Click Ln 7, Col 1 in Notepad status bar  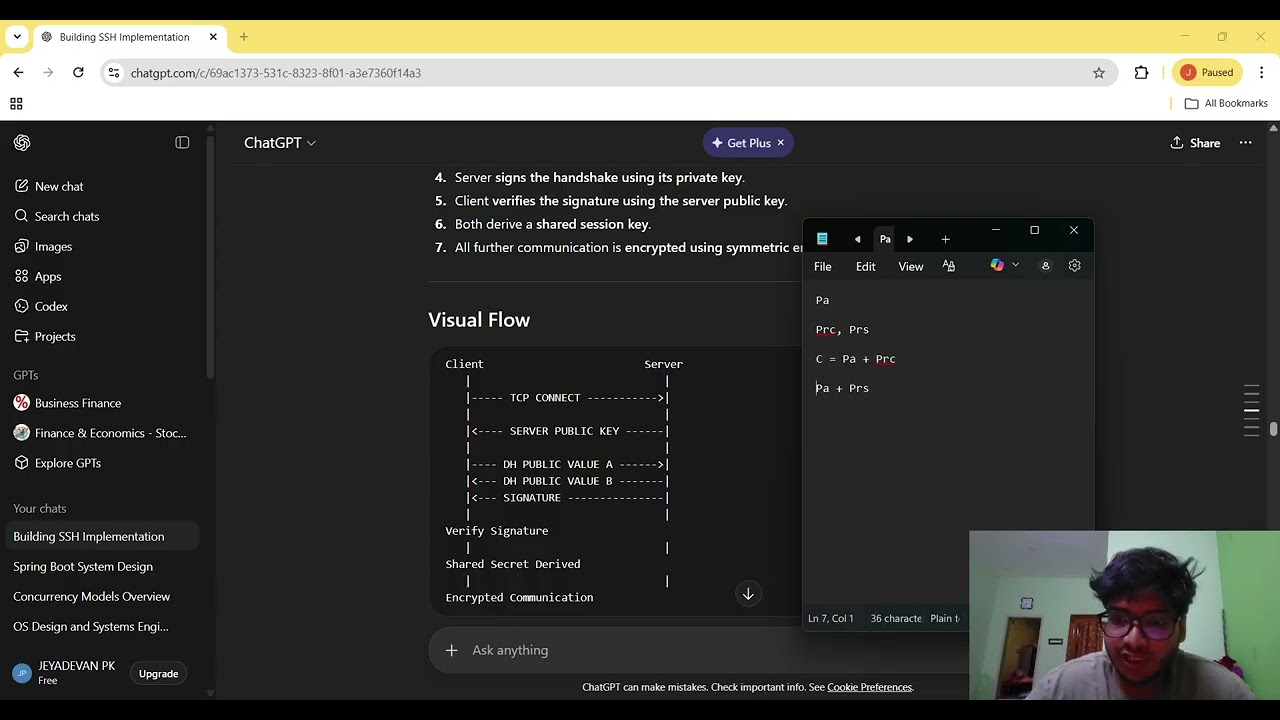(x=831, y=618)
